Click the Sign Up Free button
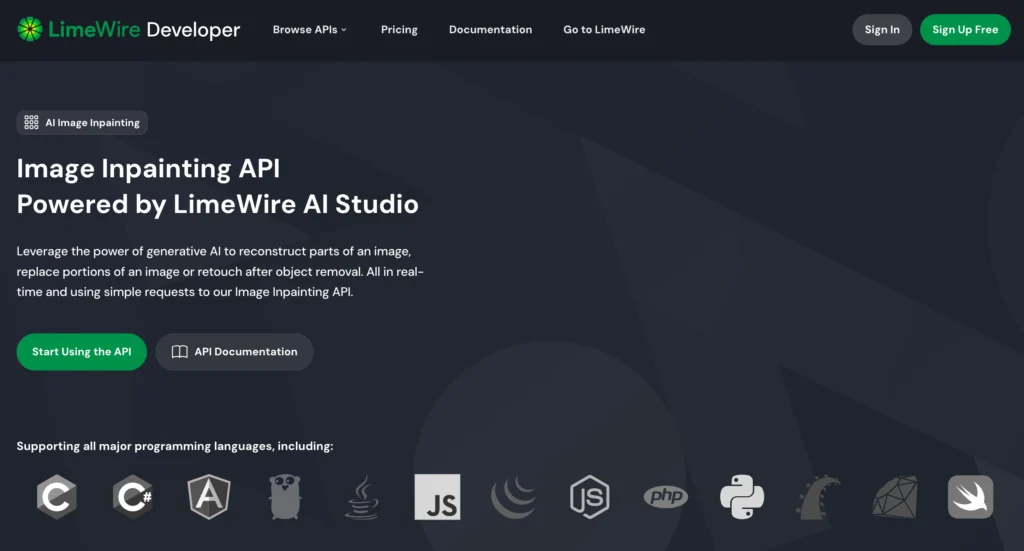This screenshot has height=551, width=1024. point(965,29)
